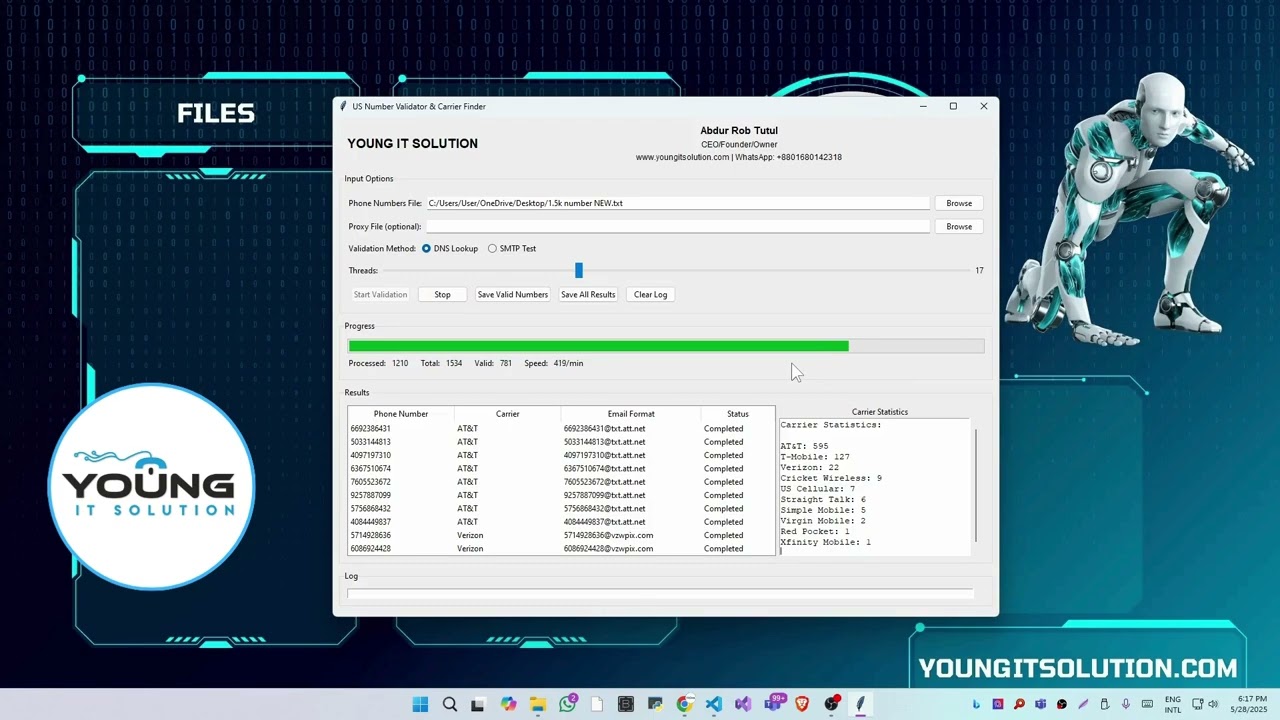
Task: Click the Email Format column header
Action: tap(631, 413)
